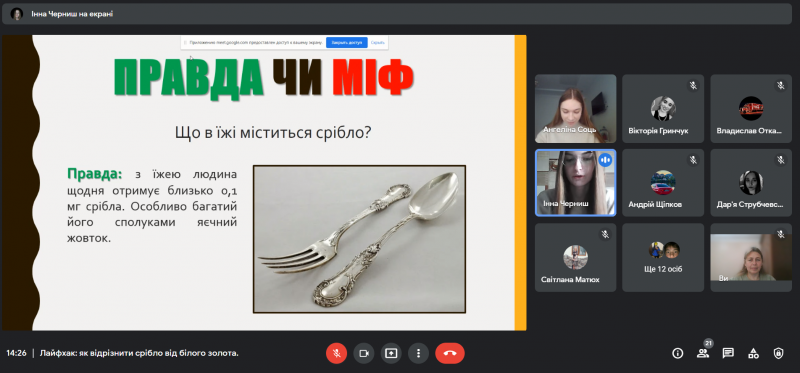
Task: Open the meeting details info icon
Action: point(678,353)
